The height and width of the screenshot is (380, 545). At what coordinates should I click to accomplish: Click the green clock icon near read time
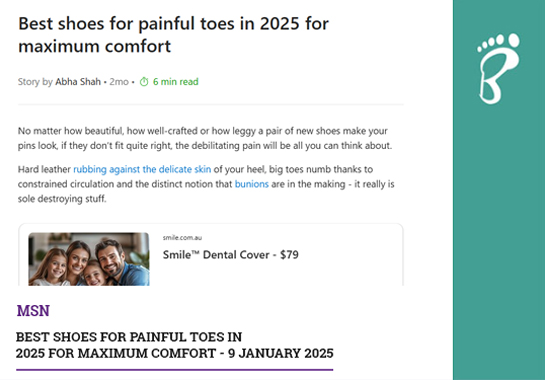point(144,82)
